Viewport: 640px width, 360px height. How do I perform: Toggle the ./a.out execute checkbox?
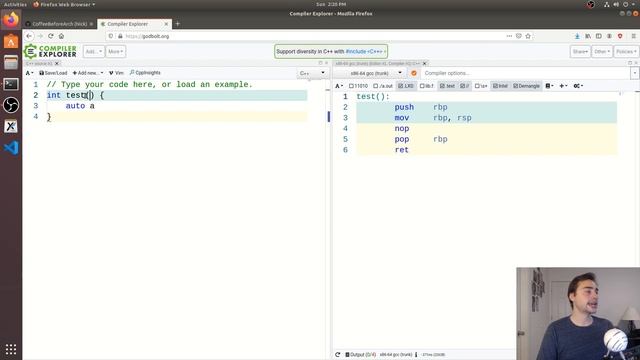(383, 86)
